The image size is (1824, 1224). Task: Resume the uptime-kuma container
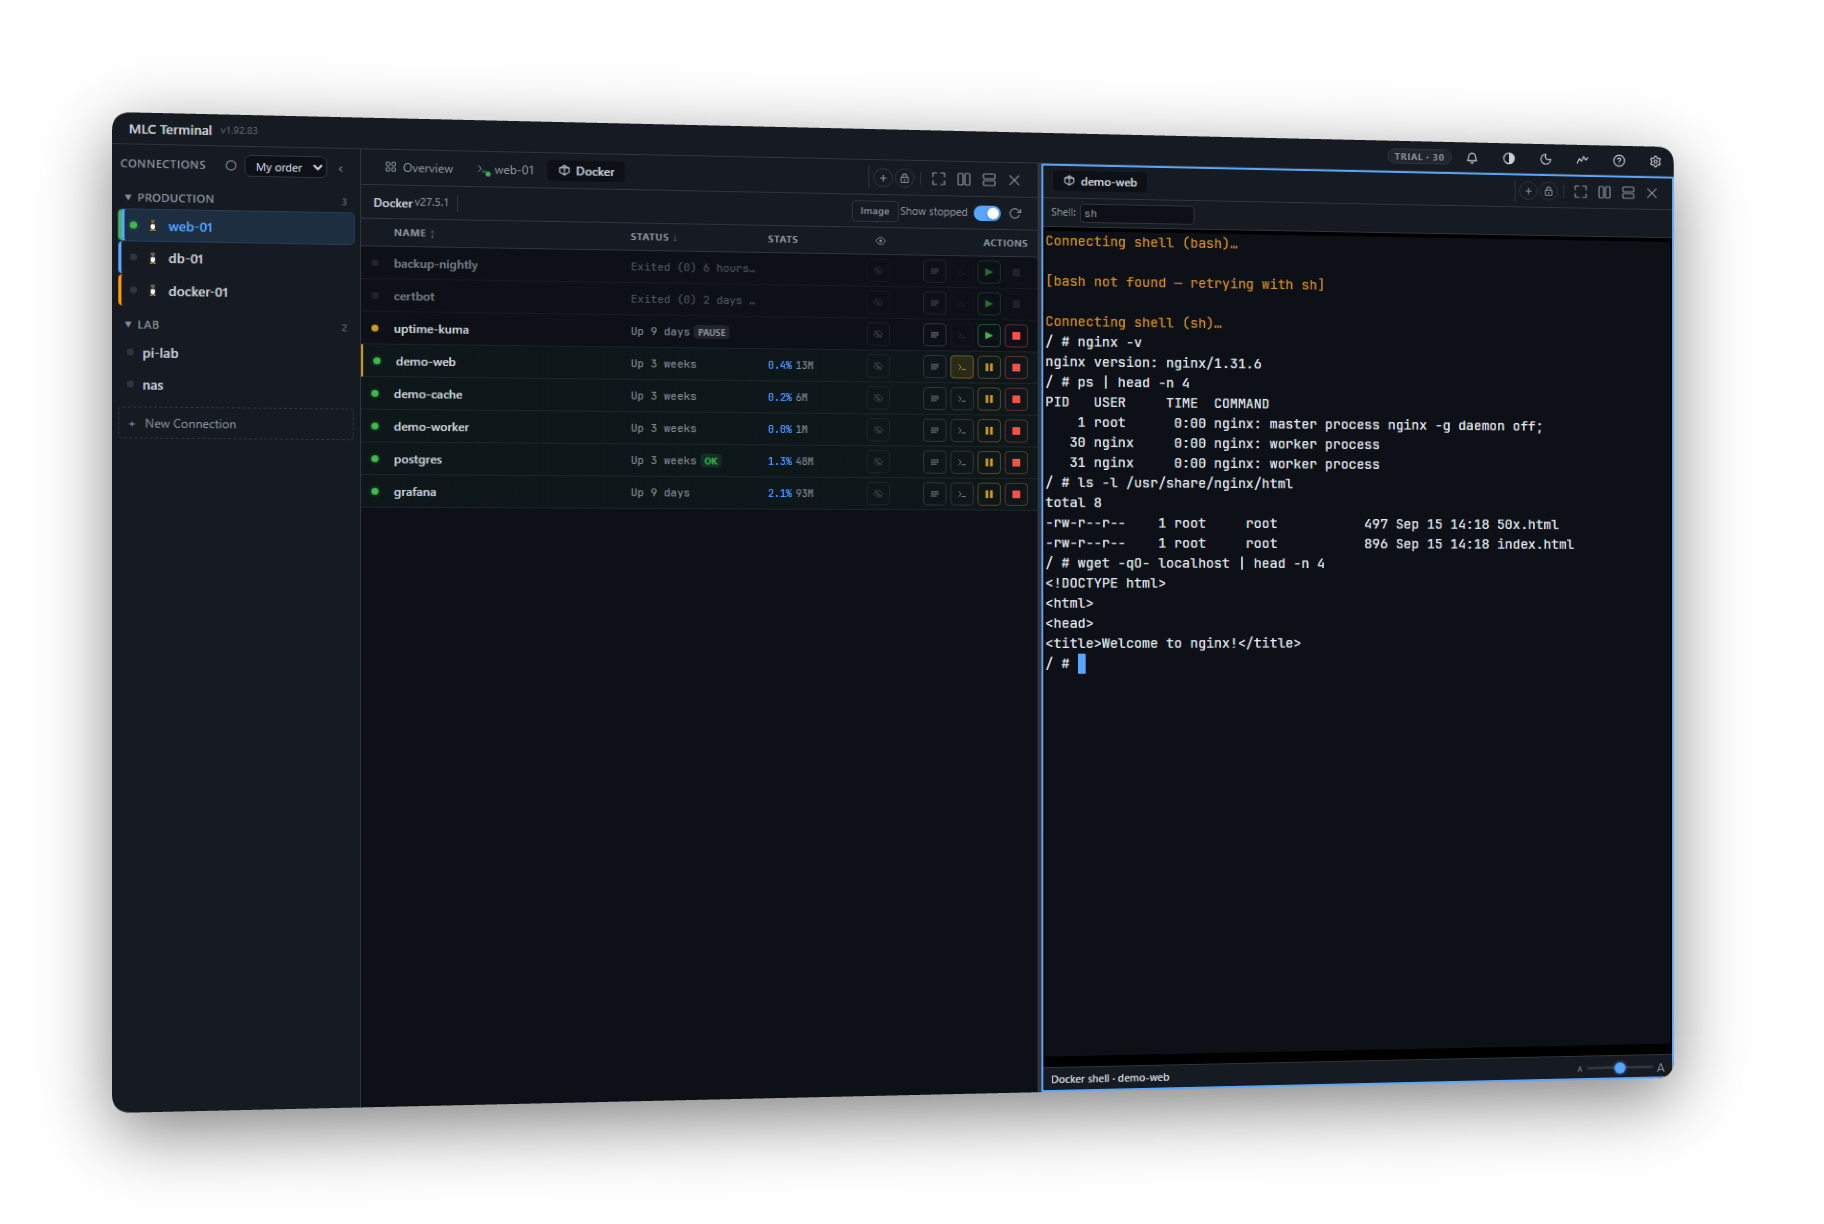click(989, 336)
